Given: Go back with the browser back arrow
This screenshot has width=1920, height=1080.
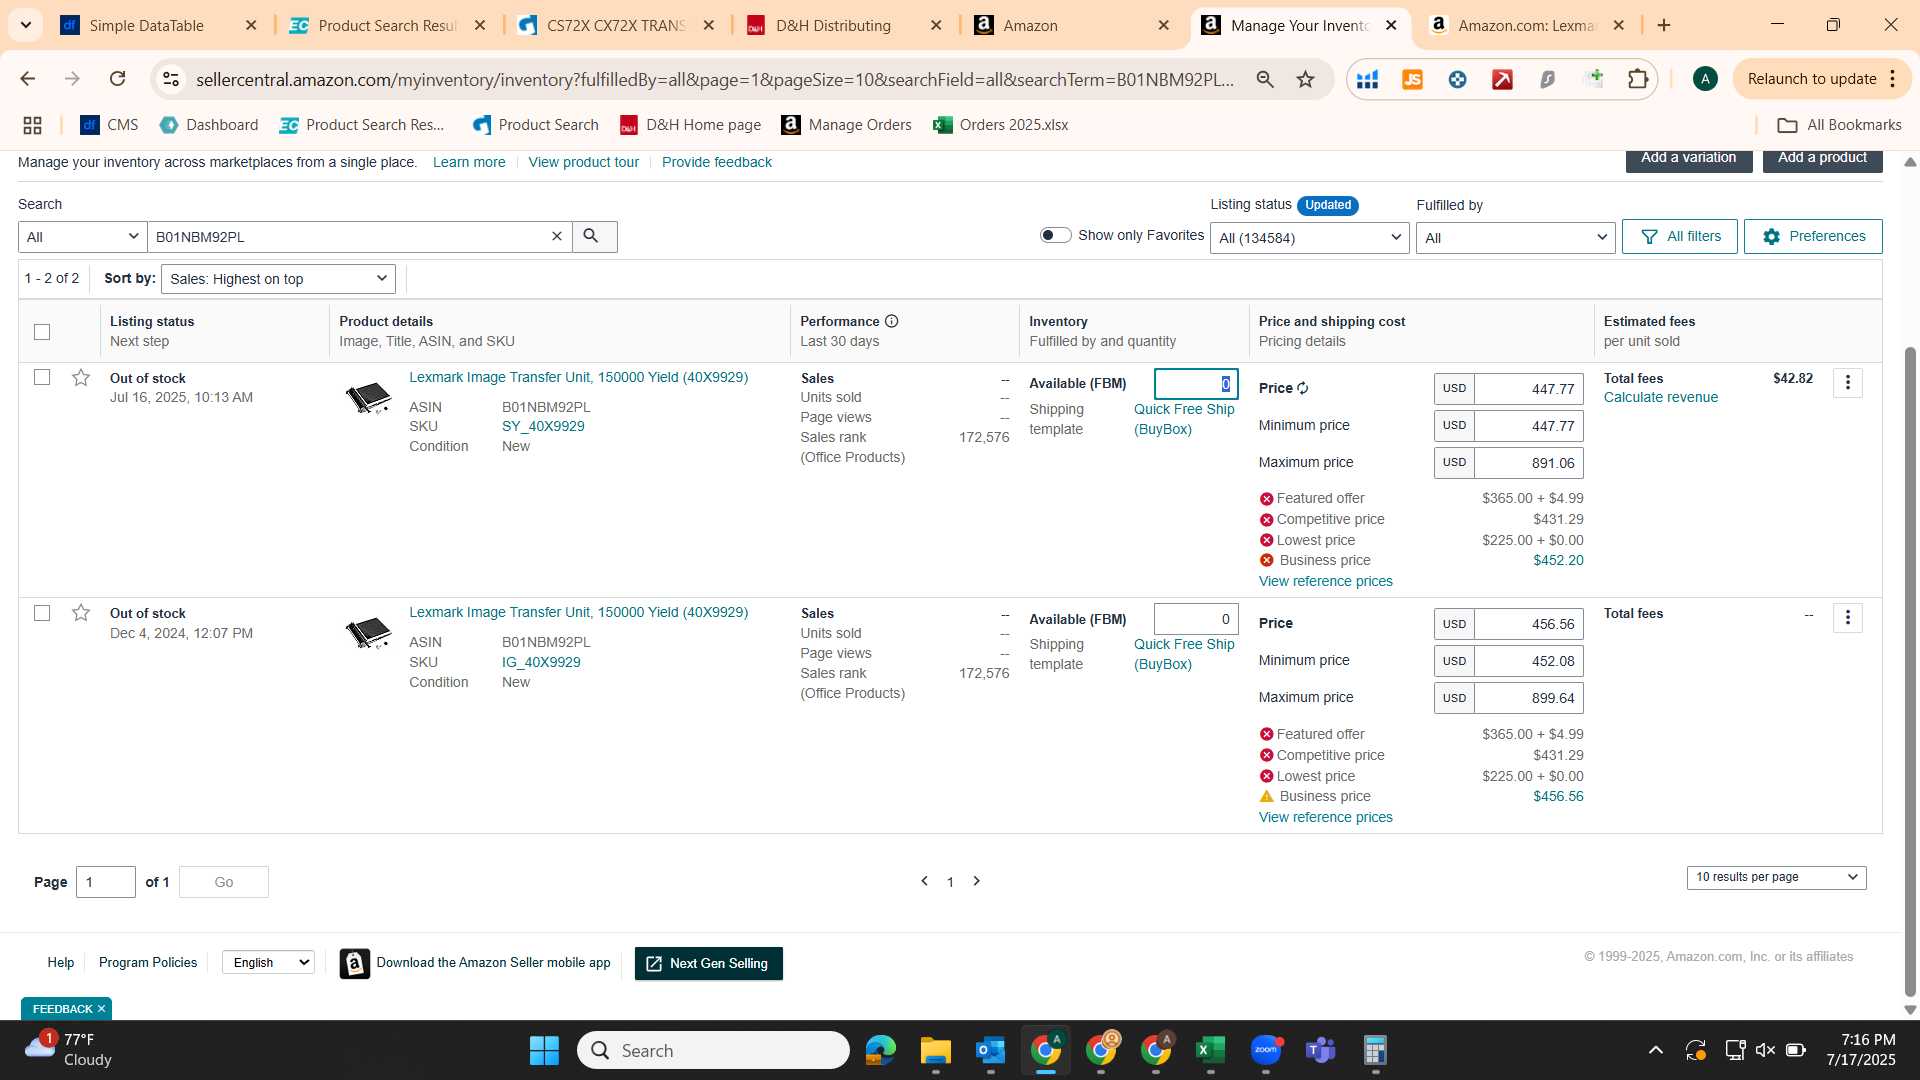Looking at the screenshot, I should pyautogui.click(x=28, y=79).
